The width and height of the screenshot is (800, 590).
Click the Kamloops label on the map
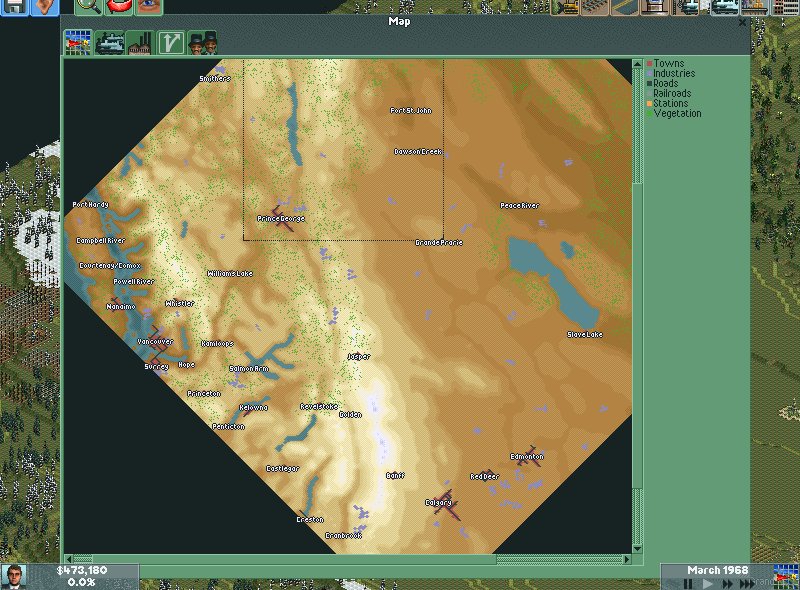[217, 344]
